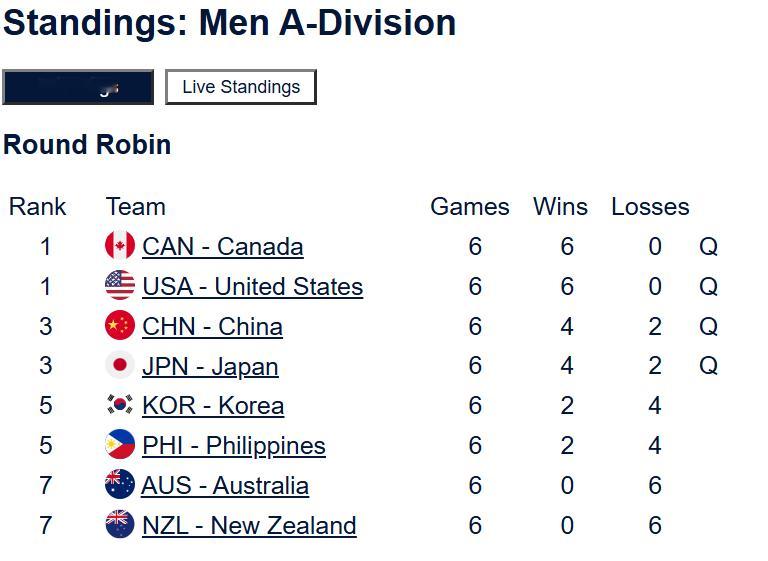Select the dark blue tab beside Live Standings
Screen dimensions: 768x561
pos(78,87)
